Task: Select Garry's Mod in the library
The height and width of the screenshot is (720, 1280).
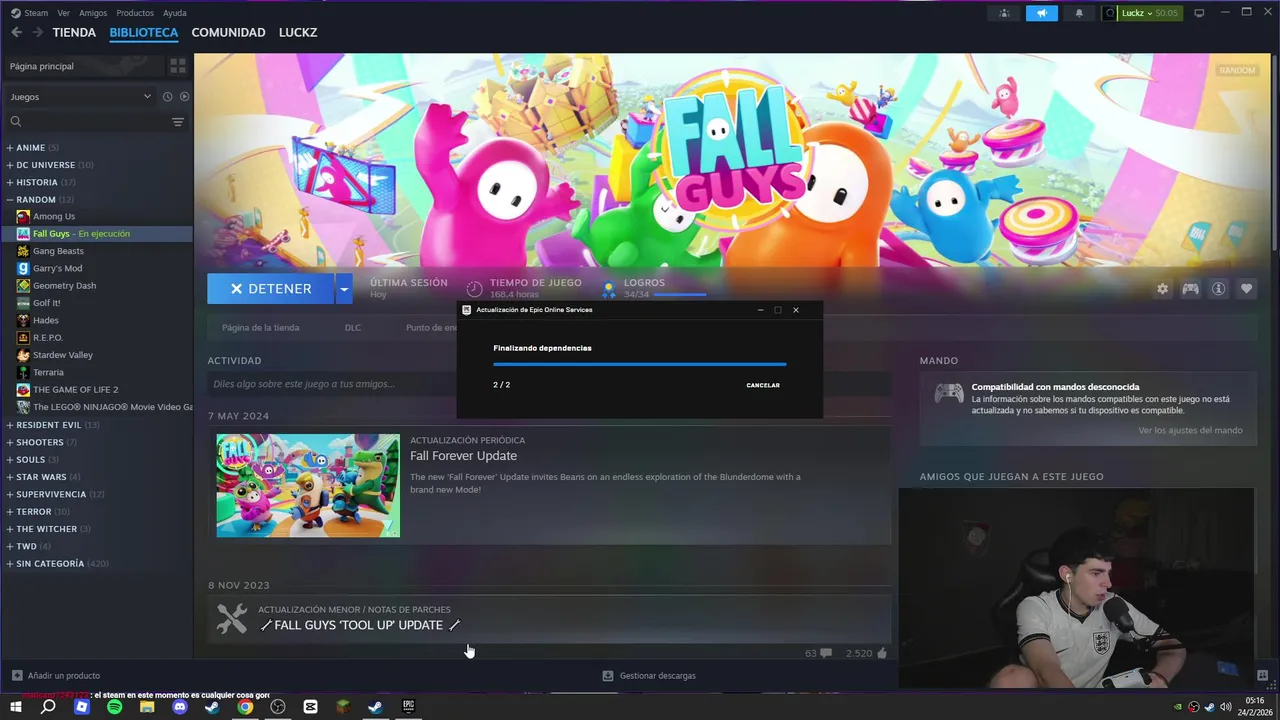Action: (x=58, y=269)
